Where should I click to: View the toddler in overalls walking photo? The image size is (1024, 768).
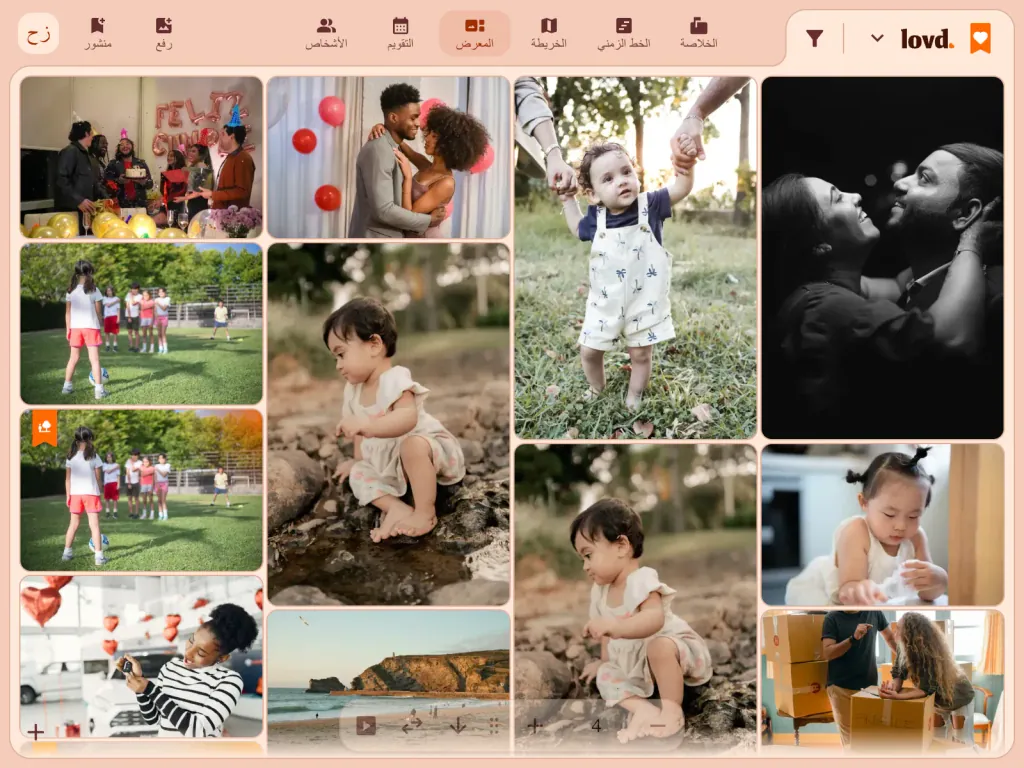pyautogui.click(x=635, y=258)
